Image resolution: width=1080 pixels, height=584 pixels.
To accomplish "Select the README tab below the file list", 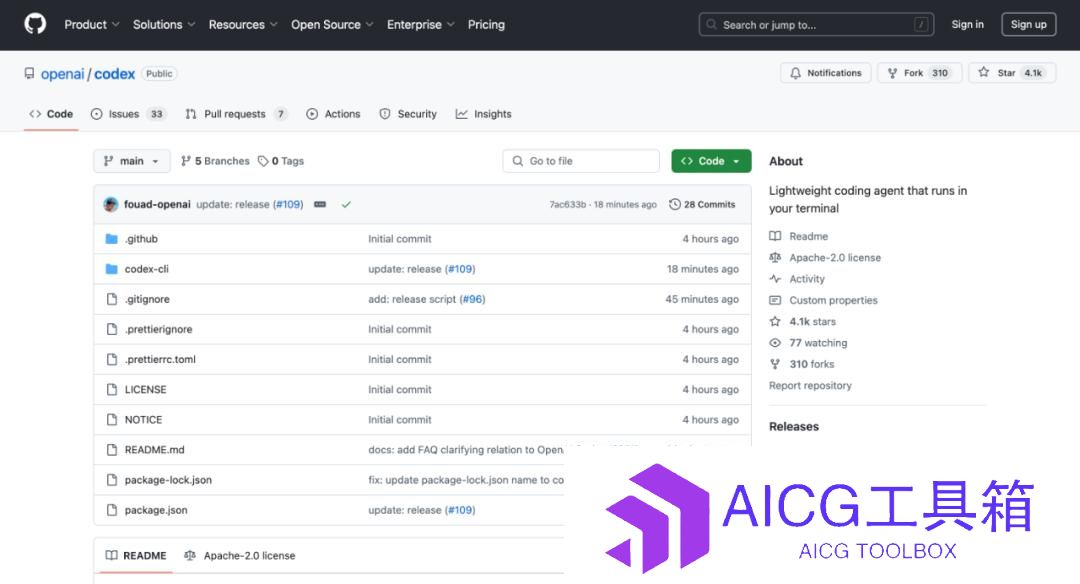I will click(x=136, y=556).
